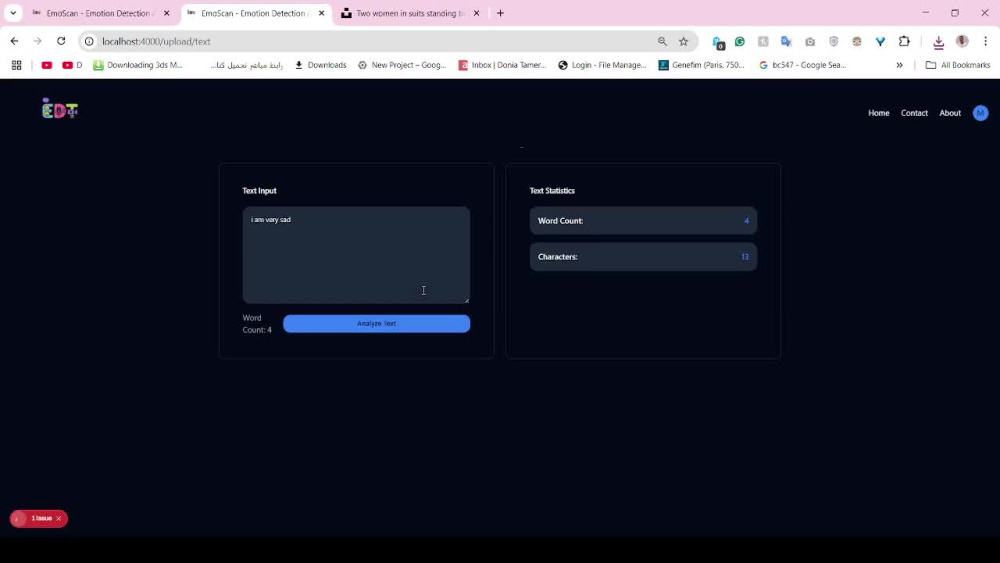Click the Analyze Text button
Image resolution: width=1000 pixels, height=563 pixels.
(x=376, y=323)
